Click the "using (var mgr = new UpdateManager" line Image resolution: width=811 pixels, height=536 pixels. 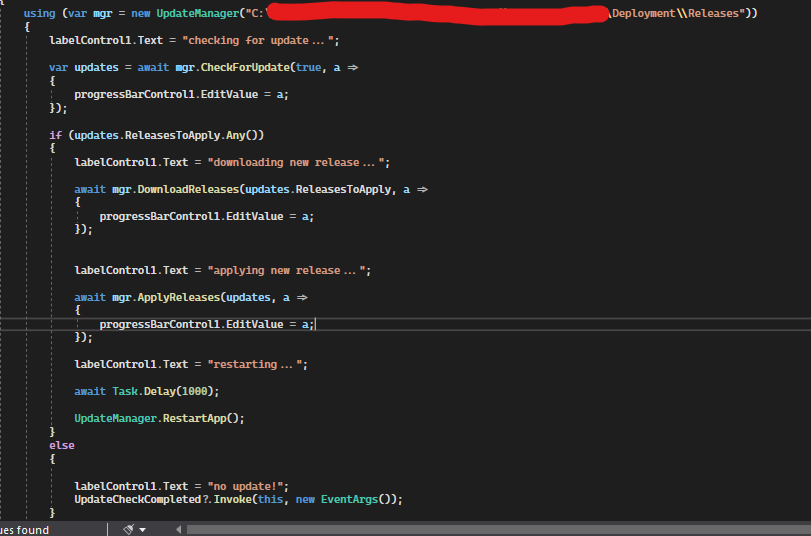tap(391, 13)
